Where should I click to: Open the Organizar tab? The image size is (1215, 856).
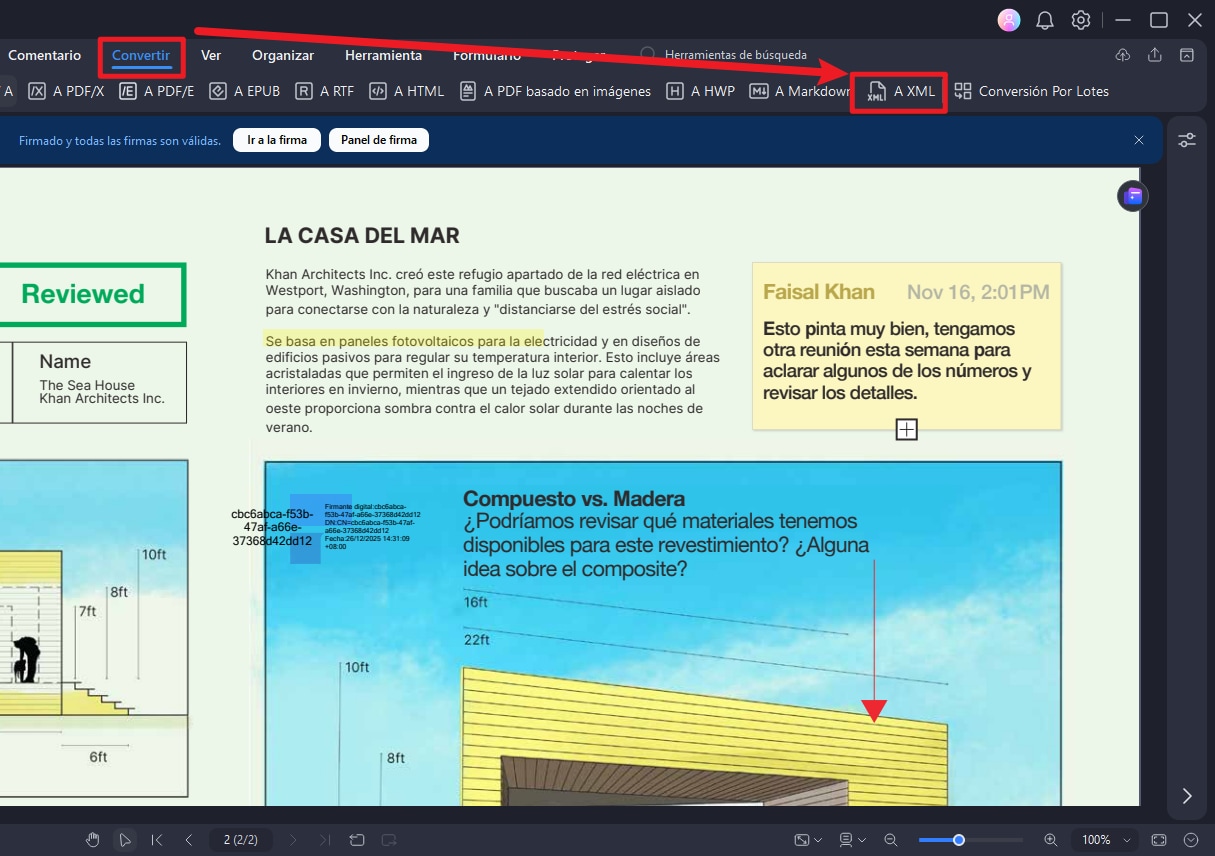[x=283, y=55]
